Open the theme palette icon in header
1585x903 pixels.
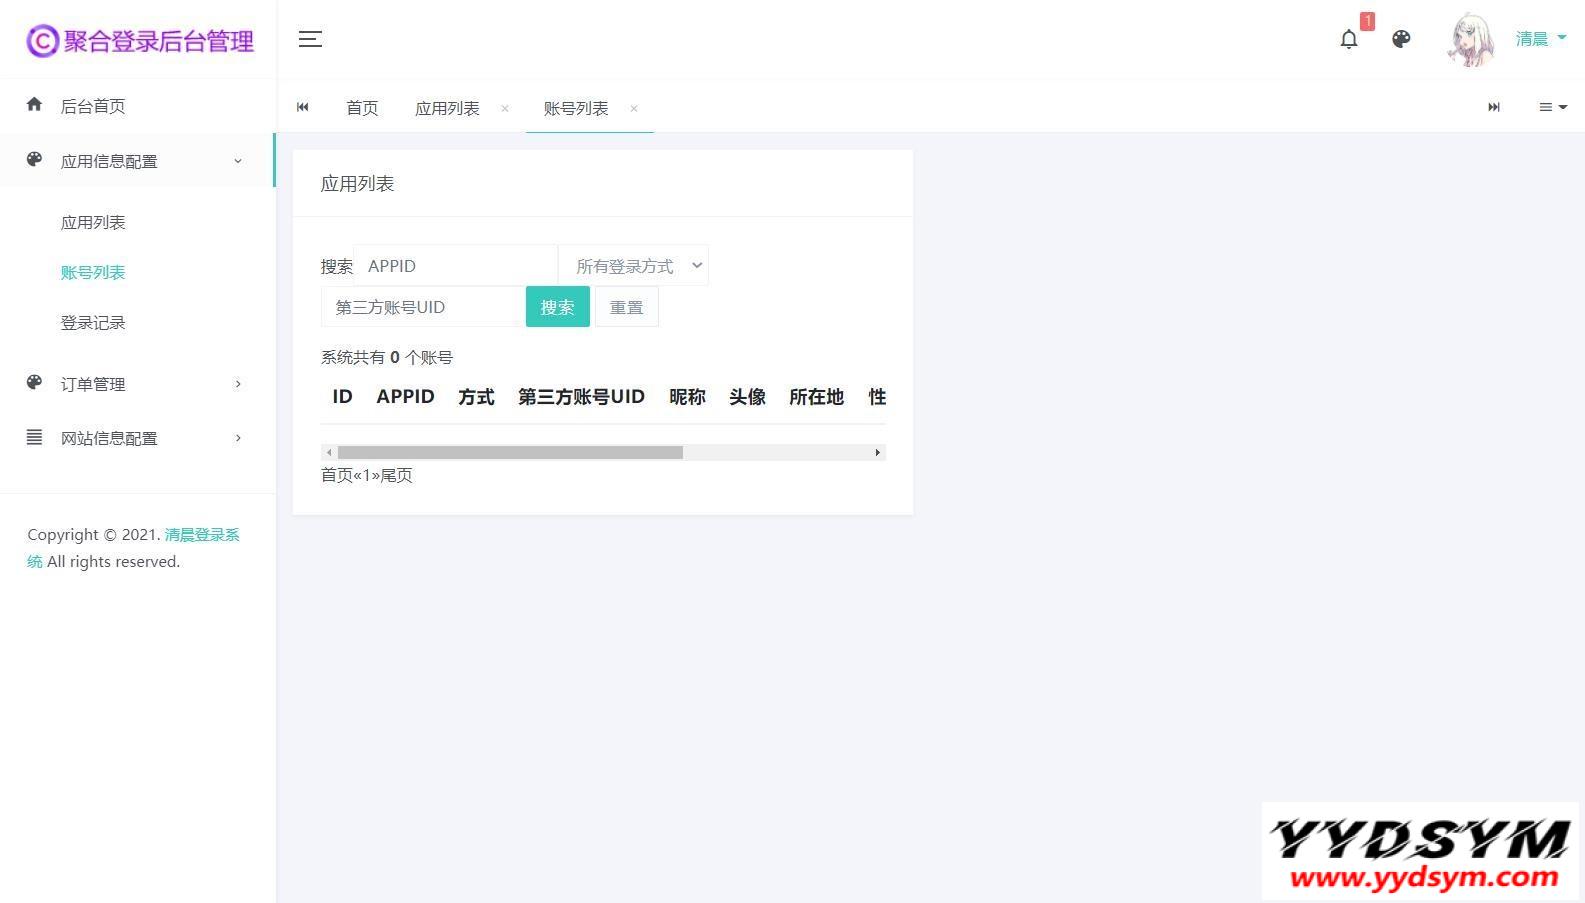(x=1401, y=39)
